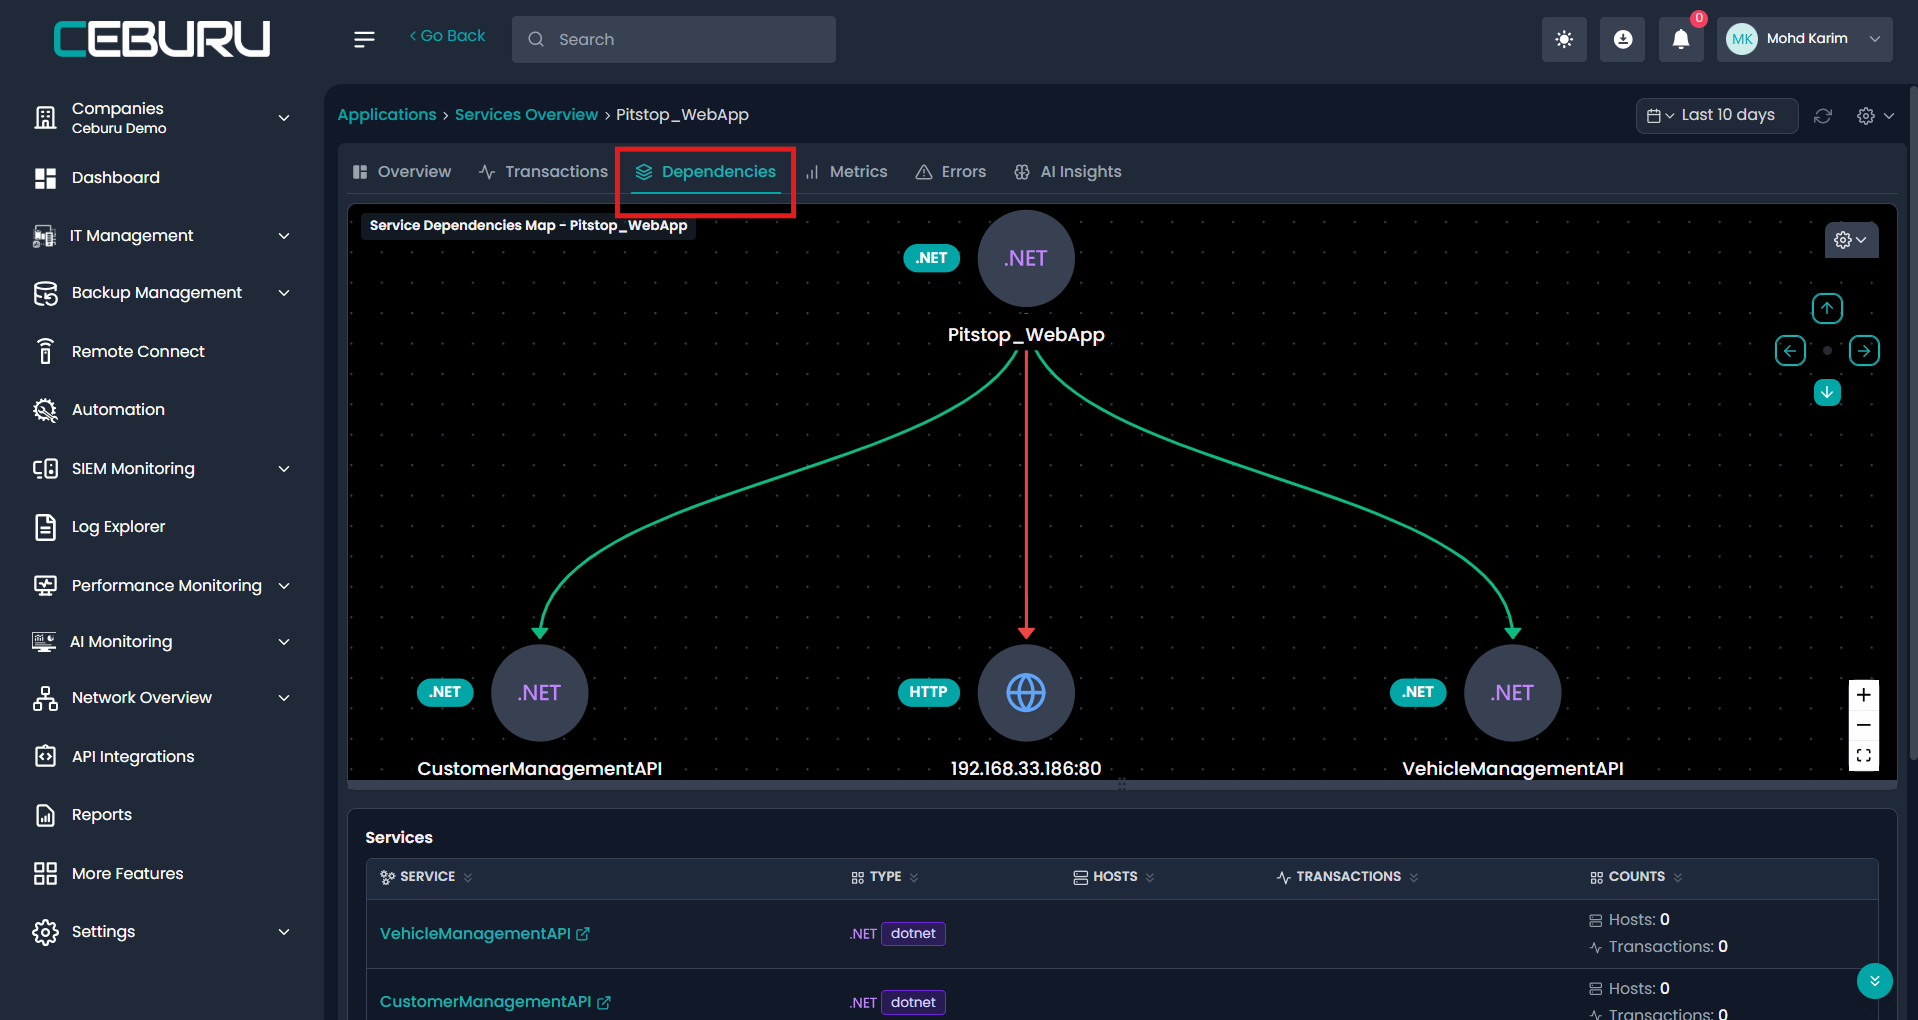Switch to the Overview tab
Screen dimensions: 1918x1020
[402, 172]
